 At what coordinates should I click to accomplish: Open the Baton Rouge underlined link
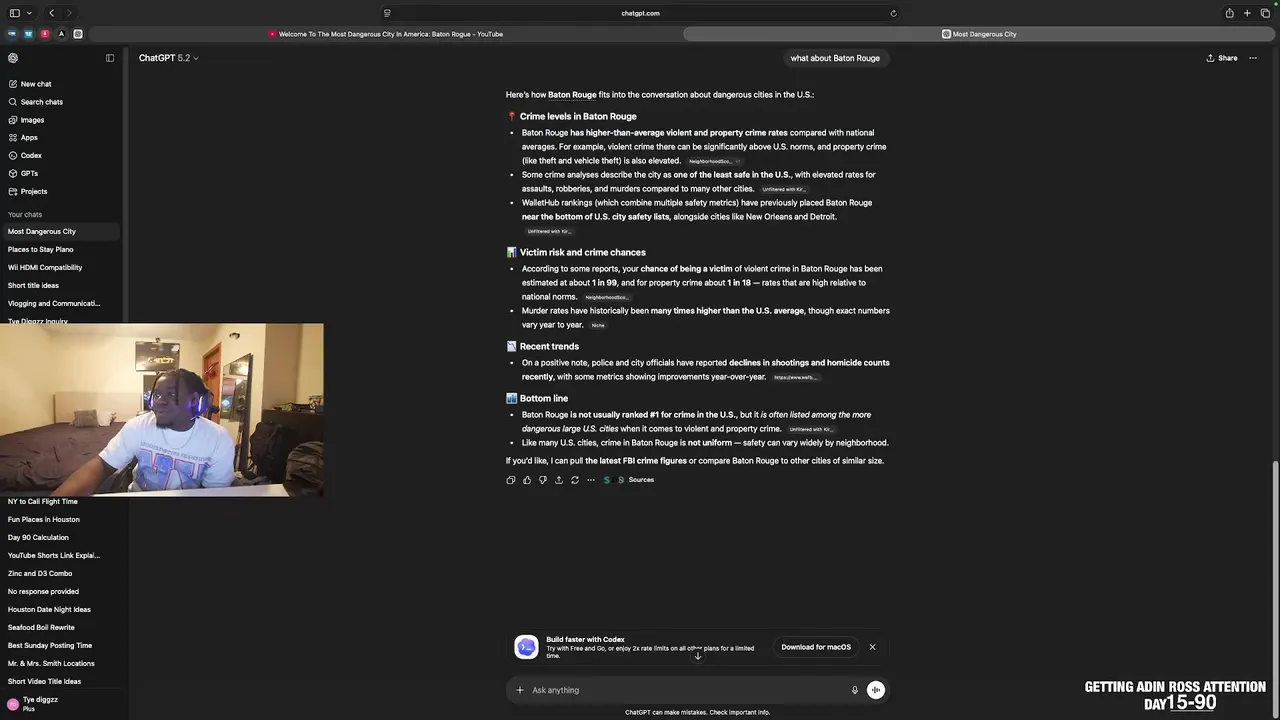tap(572, 95)
